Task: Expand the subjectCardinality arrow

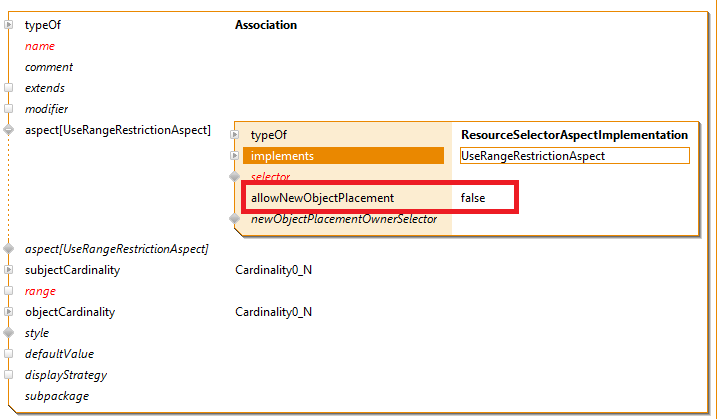Action: (x=9, y=270)
